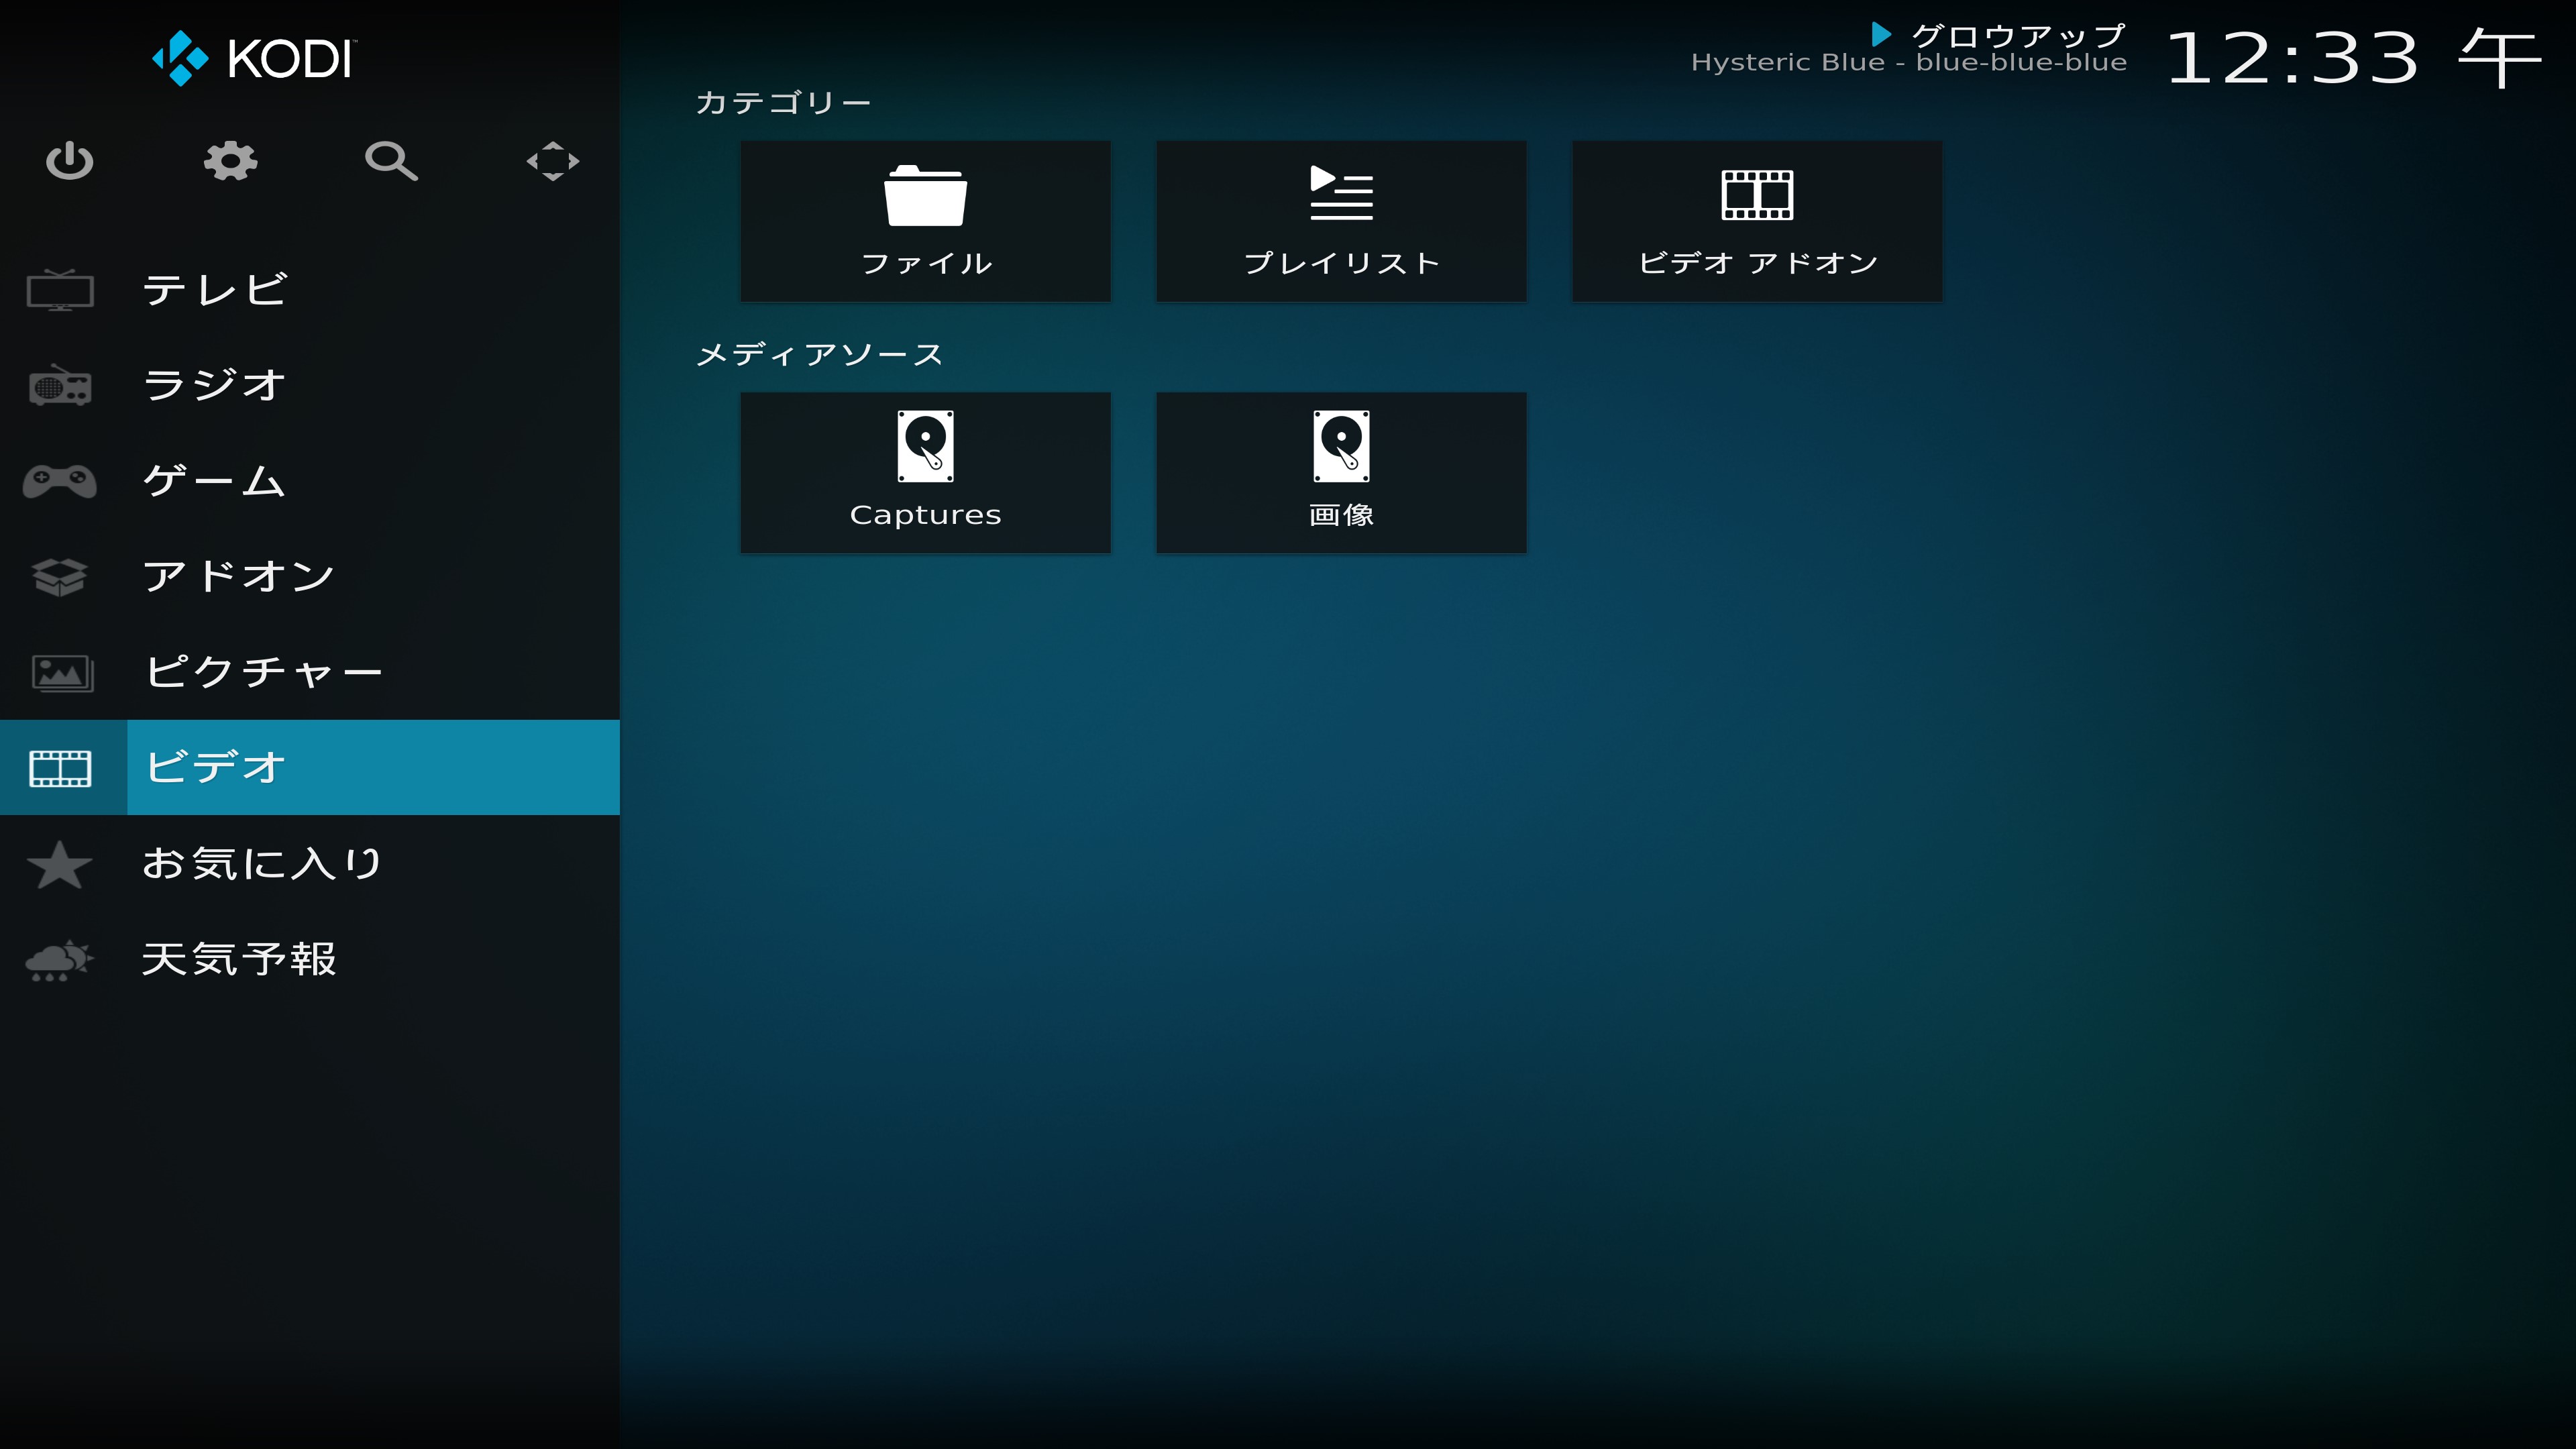Open the 画像 media source
2576x1449 pixels.
pyautogui.click(x=1341, y=472)
